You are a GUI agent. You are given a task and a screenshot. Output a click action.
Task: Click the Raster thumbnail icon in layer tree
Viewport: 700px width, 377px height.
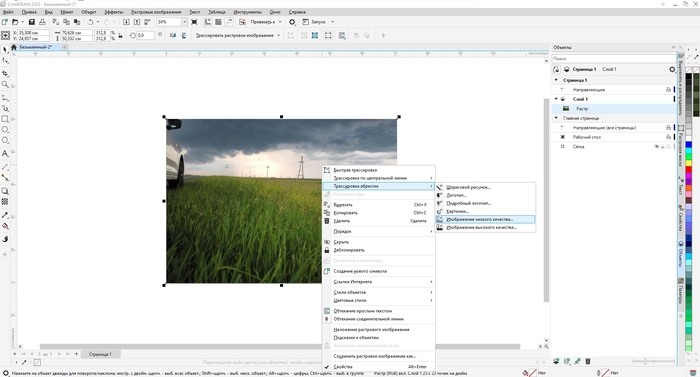566,109
